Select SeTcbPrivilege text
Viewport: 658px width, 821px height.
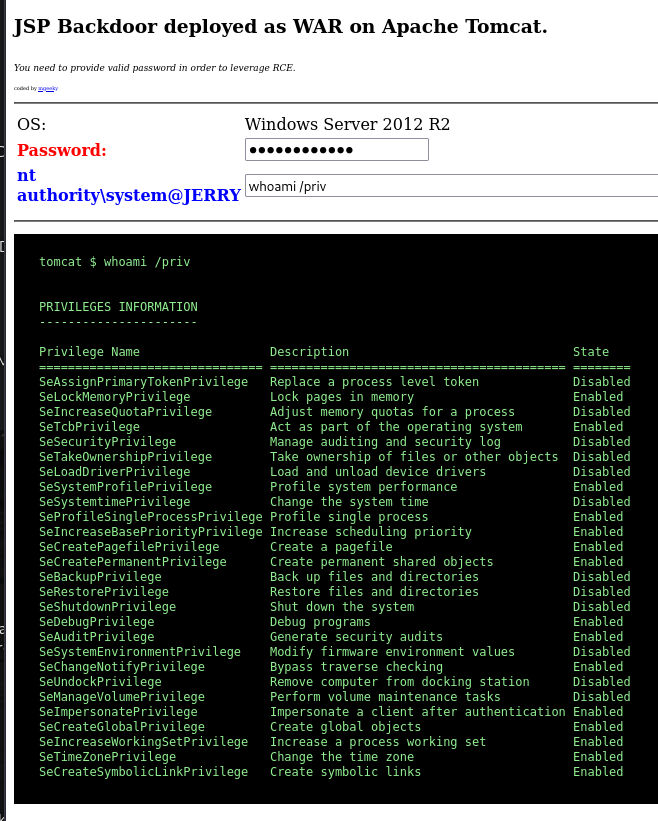[x=90, y=427]
